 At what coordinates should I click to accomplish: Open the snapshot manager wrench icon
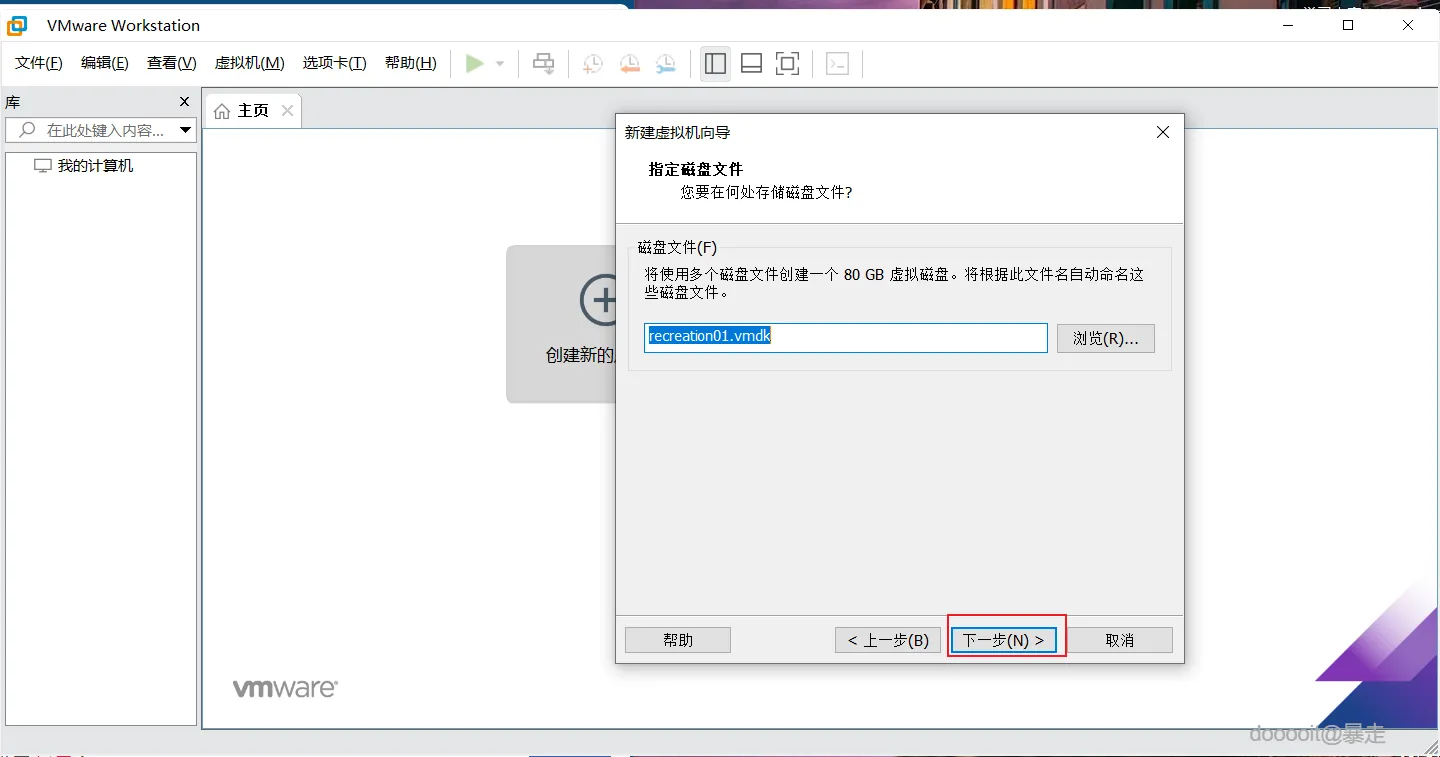click(666, 63)
